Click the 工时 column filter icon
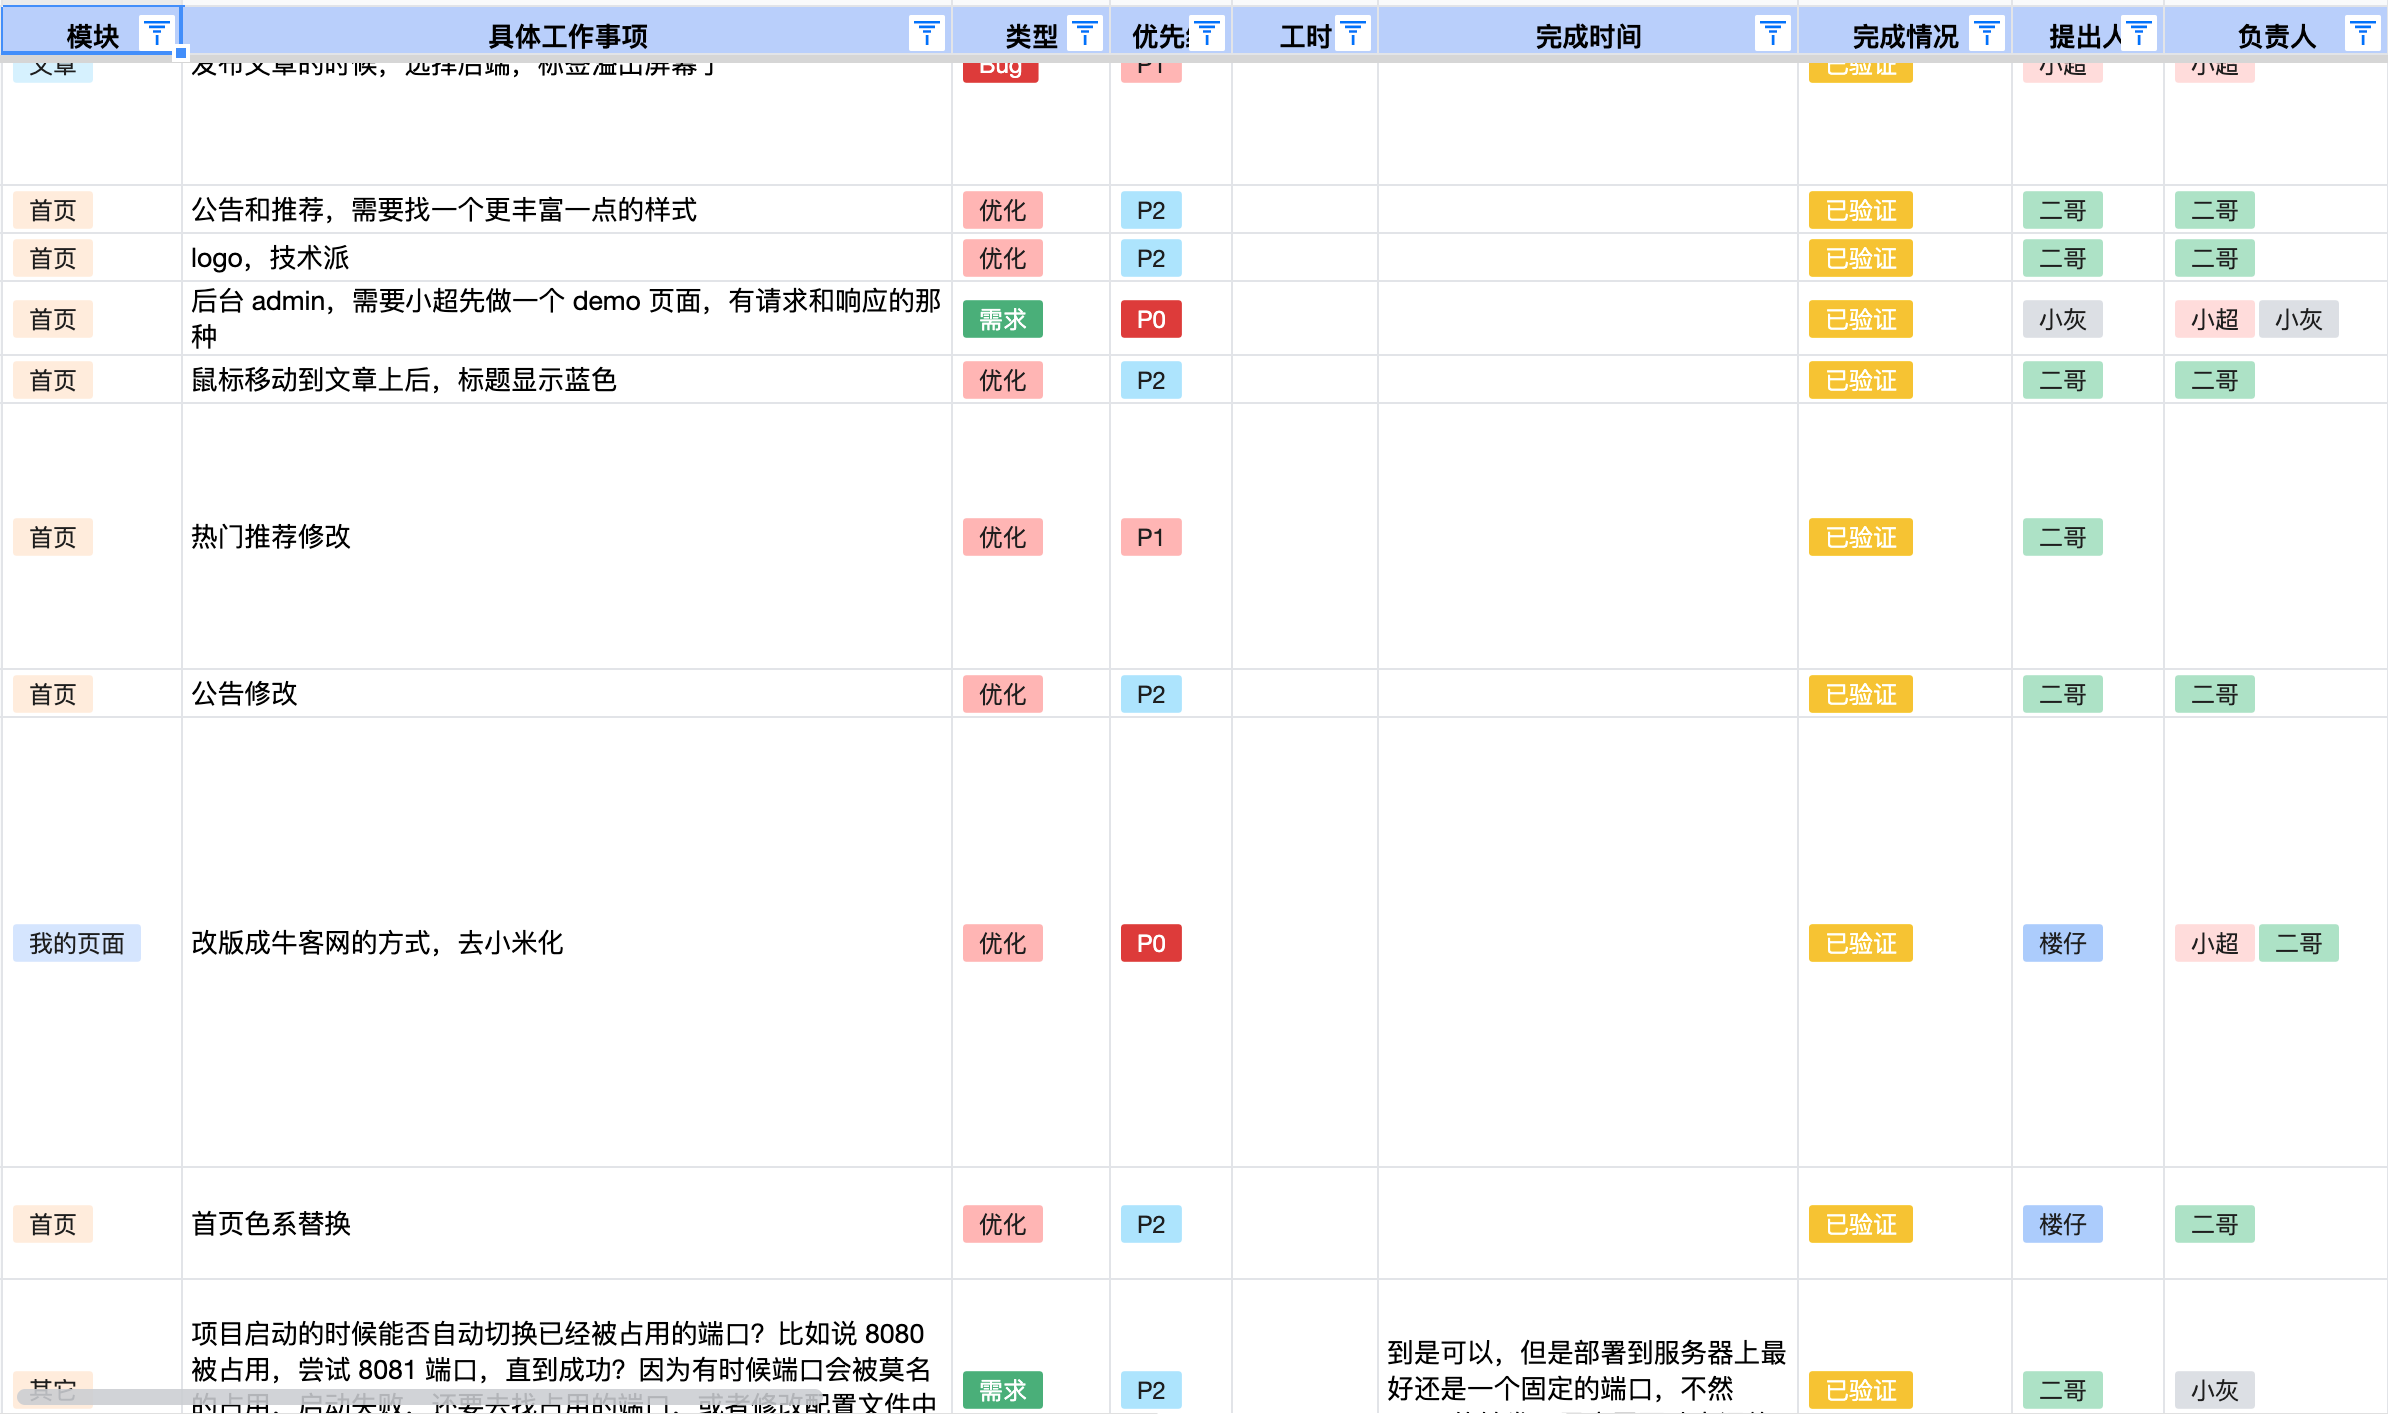This screenshot has width=2388, height=1414. click(1352, 35)
